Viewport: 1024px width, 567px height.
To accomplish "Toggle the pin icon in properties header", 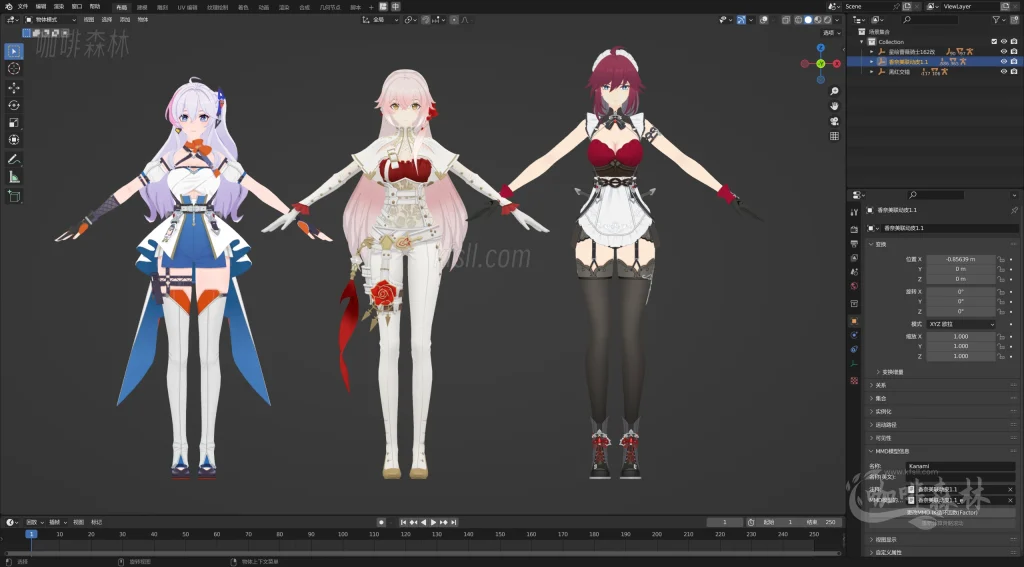I will 1014,210.
